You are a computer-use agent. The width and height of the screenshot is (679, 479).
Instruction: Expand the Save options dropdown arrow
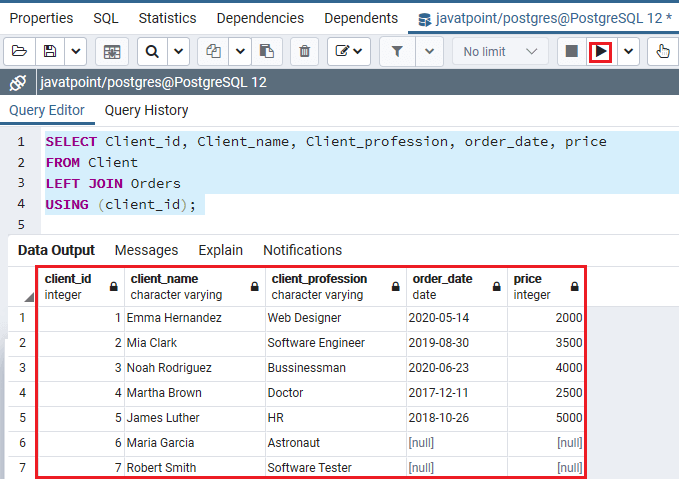click(76, 52)
